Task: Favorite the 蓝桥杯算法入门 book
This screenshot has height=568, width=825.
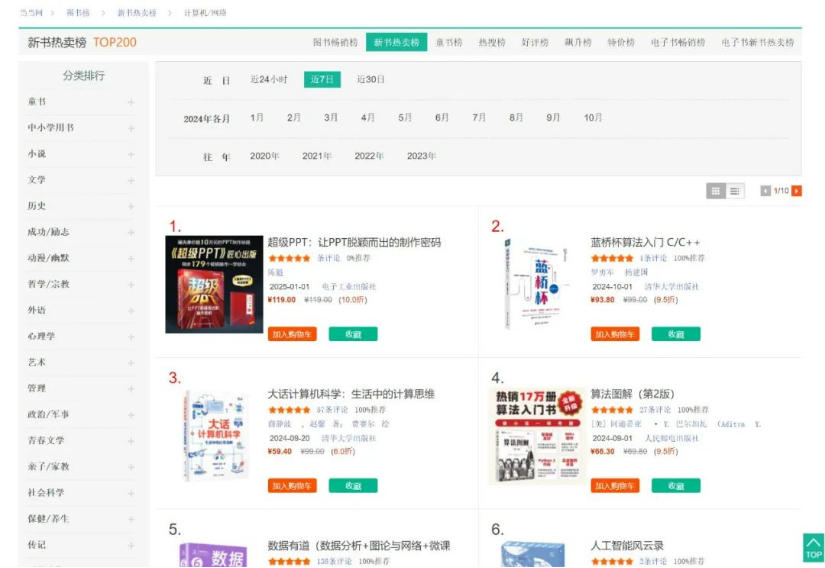Action: [x=676, y=334]
